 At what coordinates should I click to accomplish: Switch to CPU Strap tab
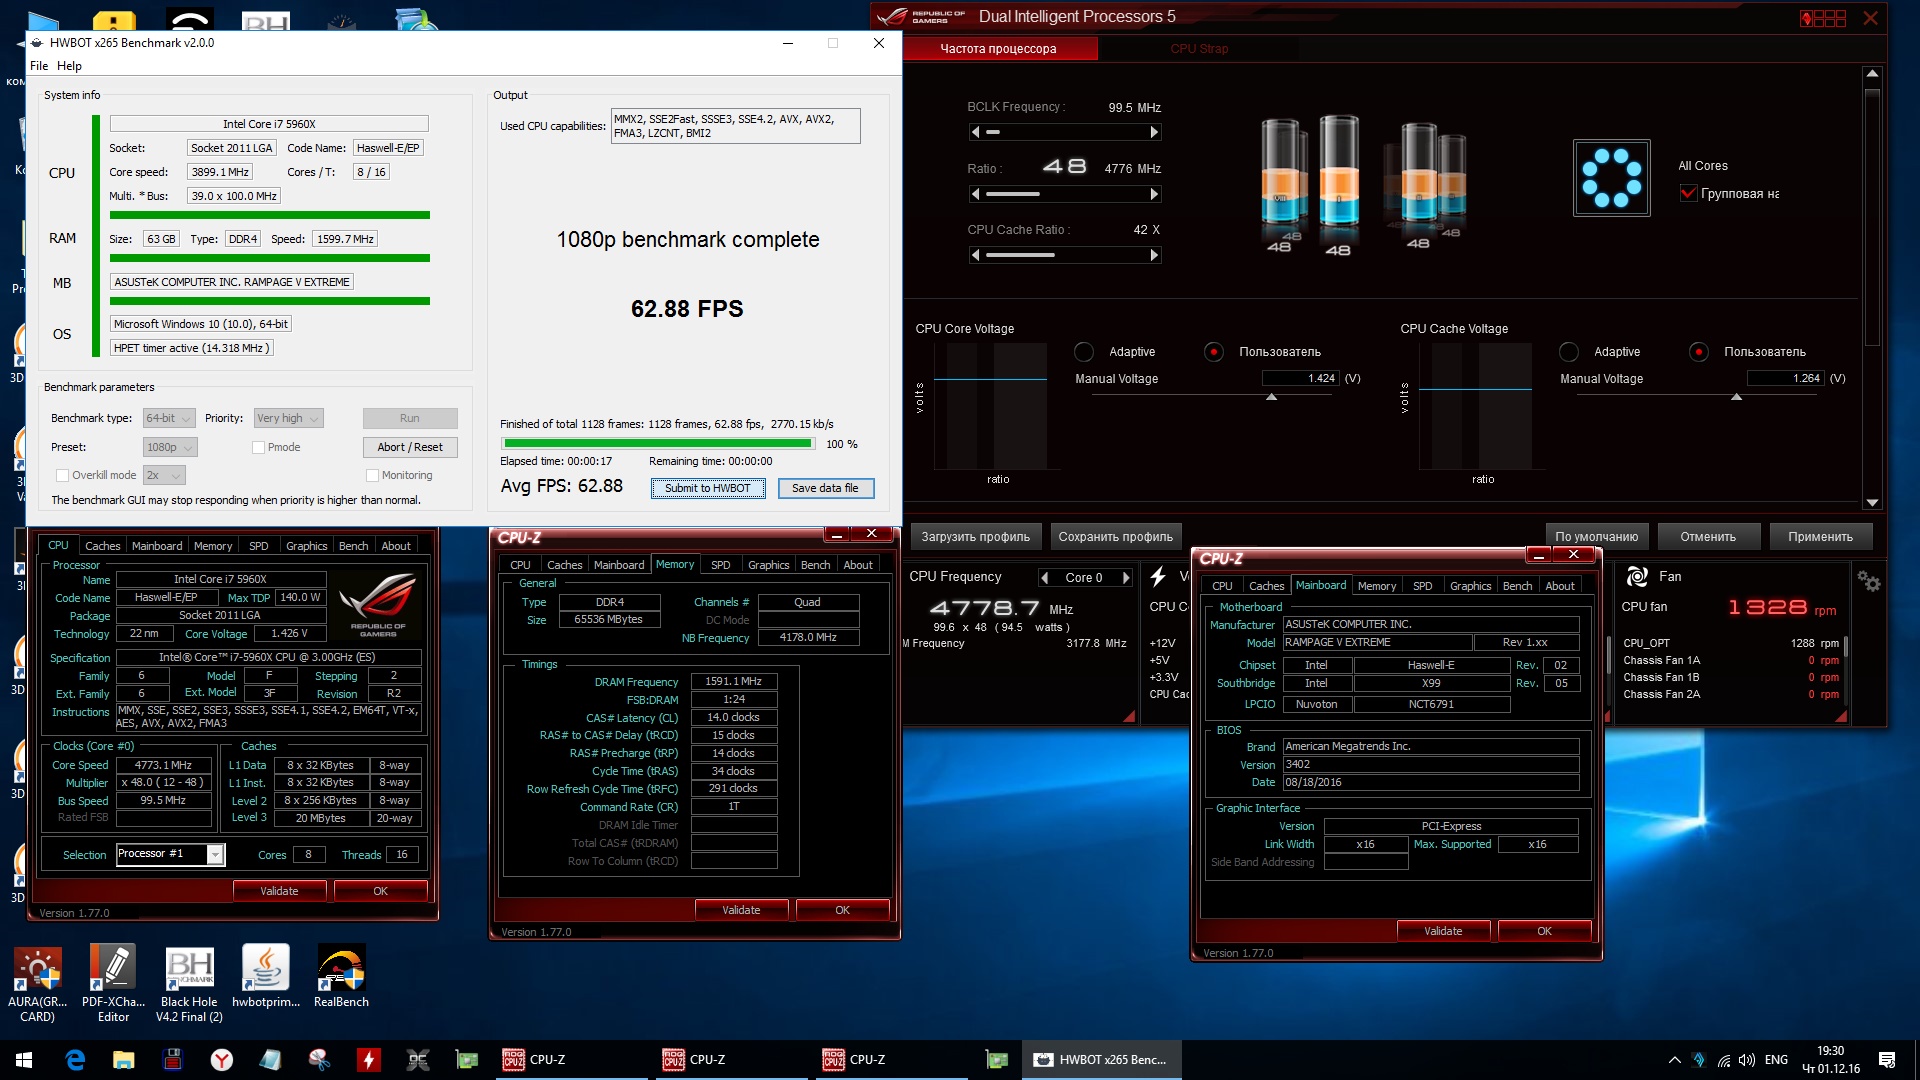1199,49
